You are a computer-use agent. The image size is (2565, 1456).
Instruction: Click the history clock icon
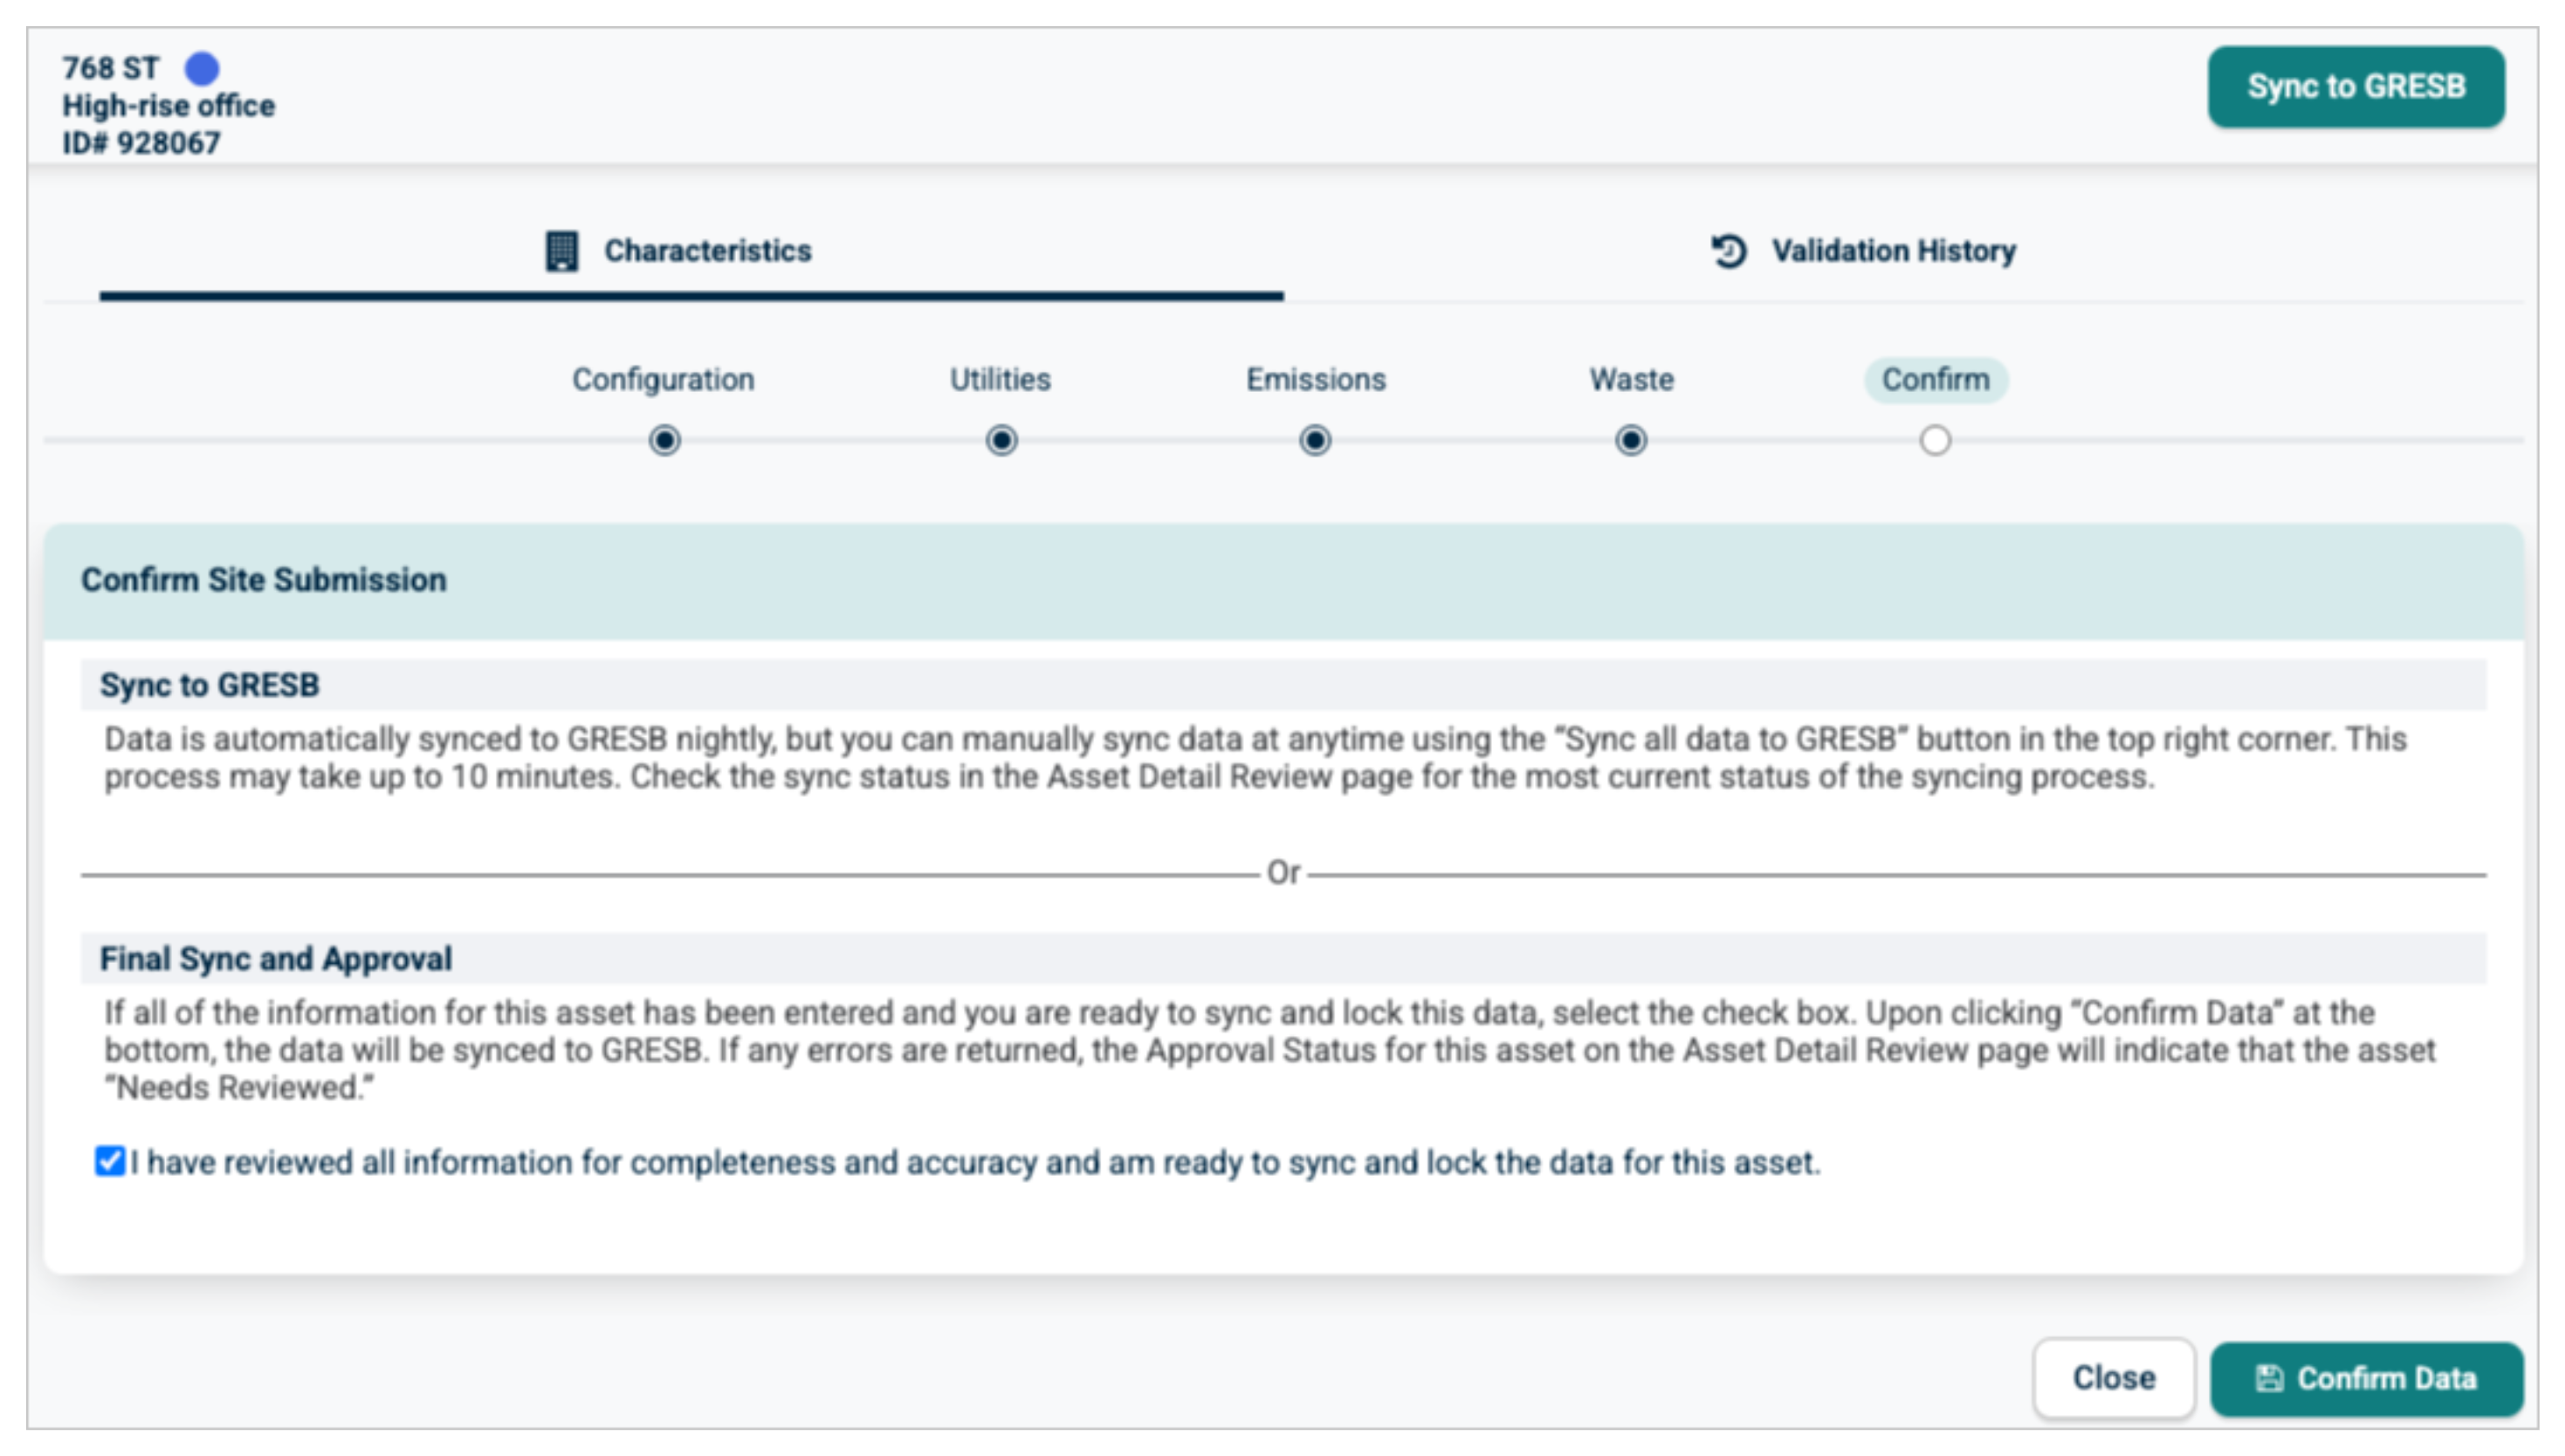tap(1729, 251)
